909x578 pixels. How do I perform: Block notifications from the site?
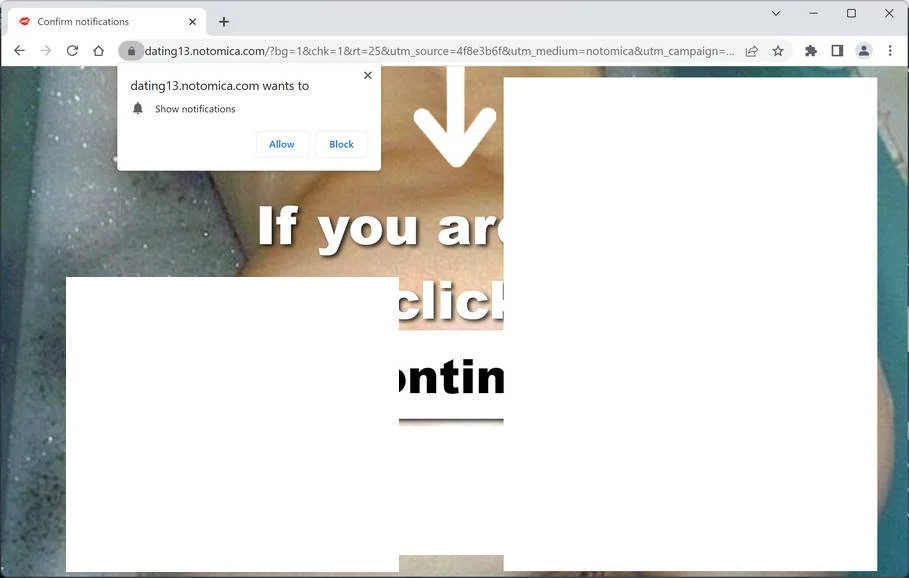coord(341,144)
